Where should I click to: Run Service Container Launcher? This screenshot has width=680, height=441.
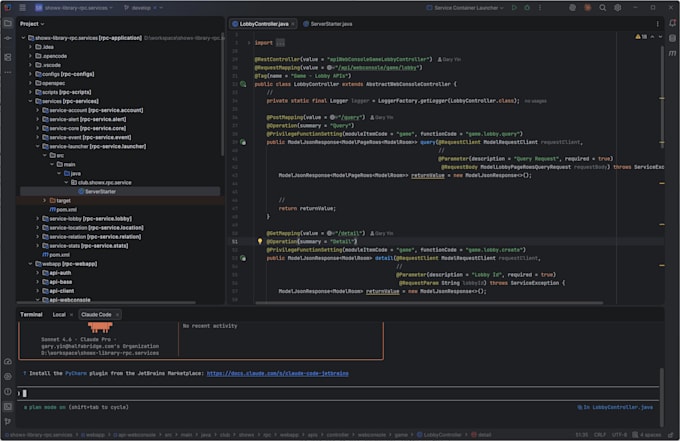click(514, 7)
